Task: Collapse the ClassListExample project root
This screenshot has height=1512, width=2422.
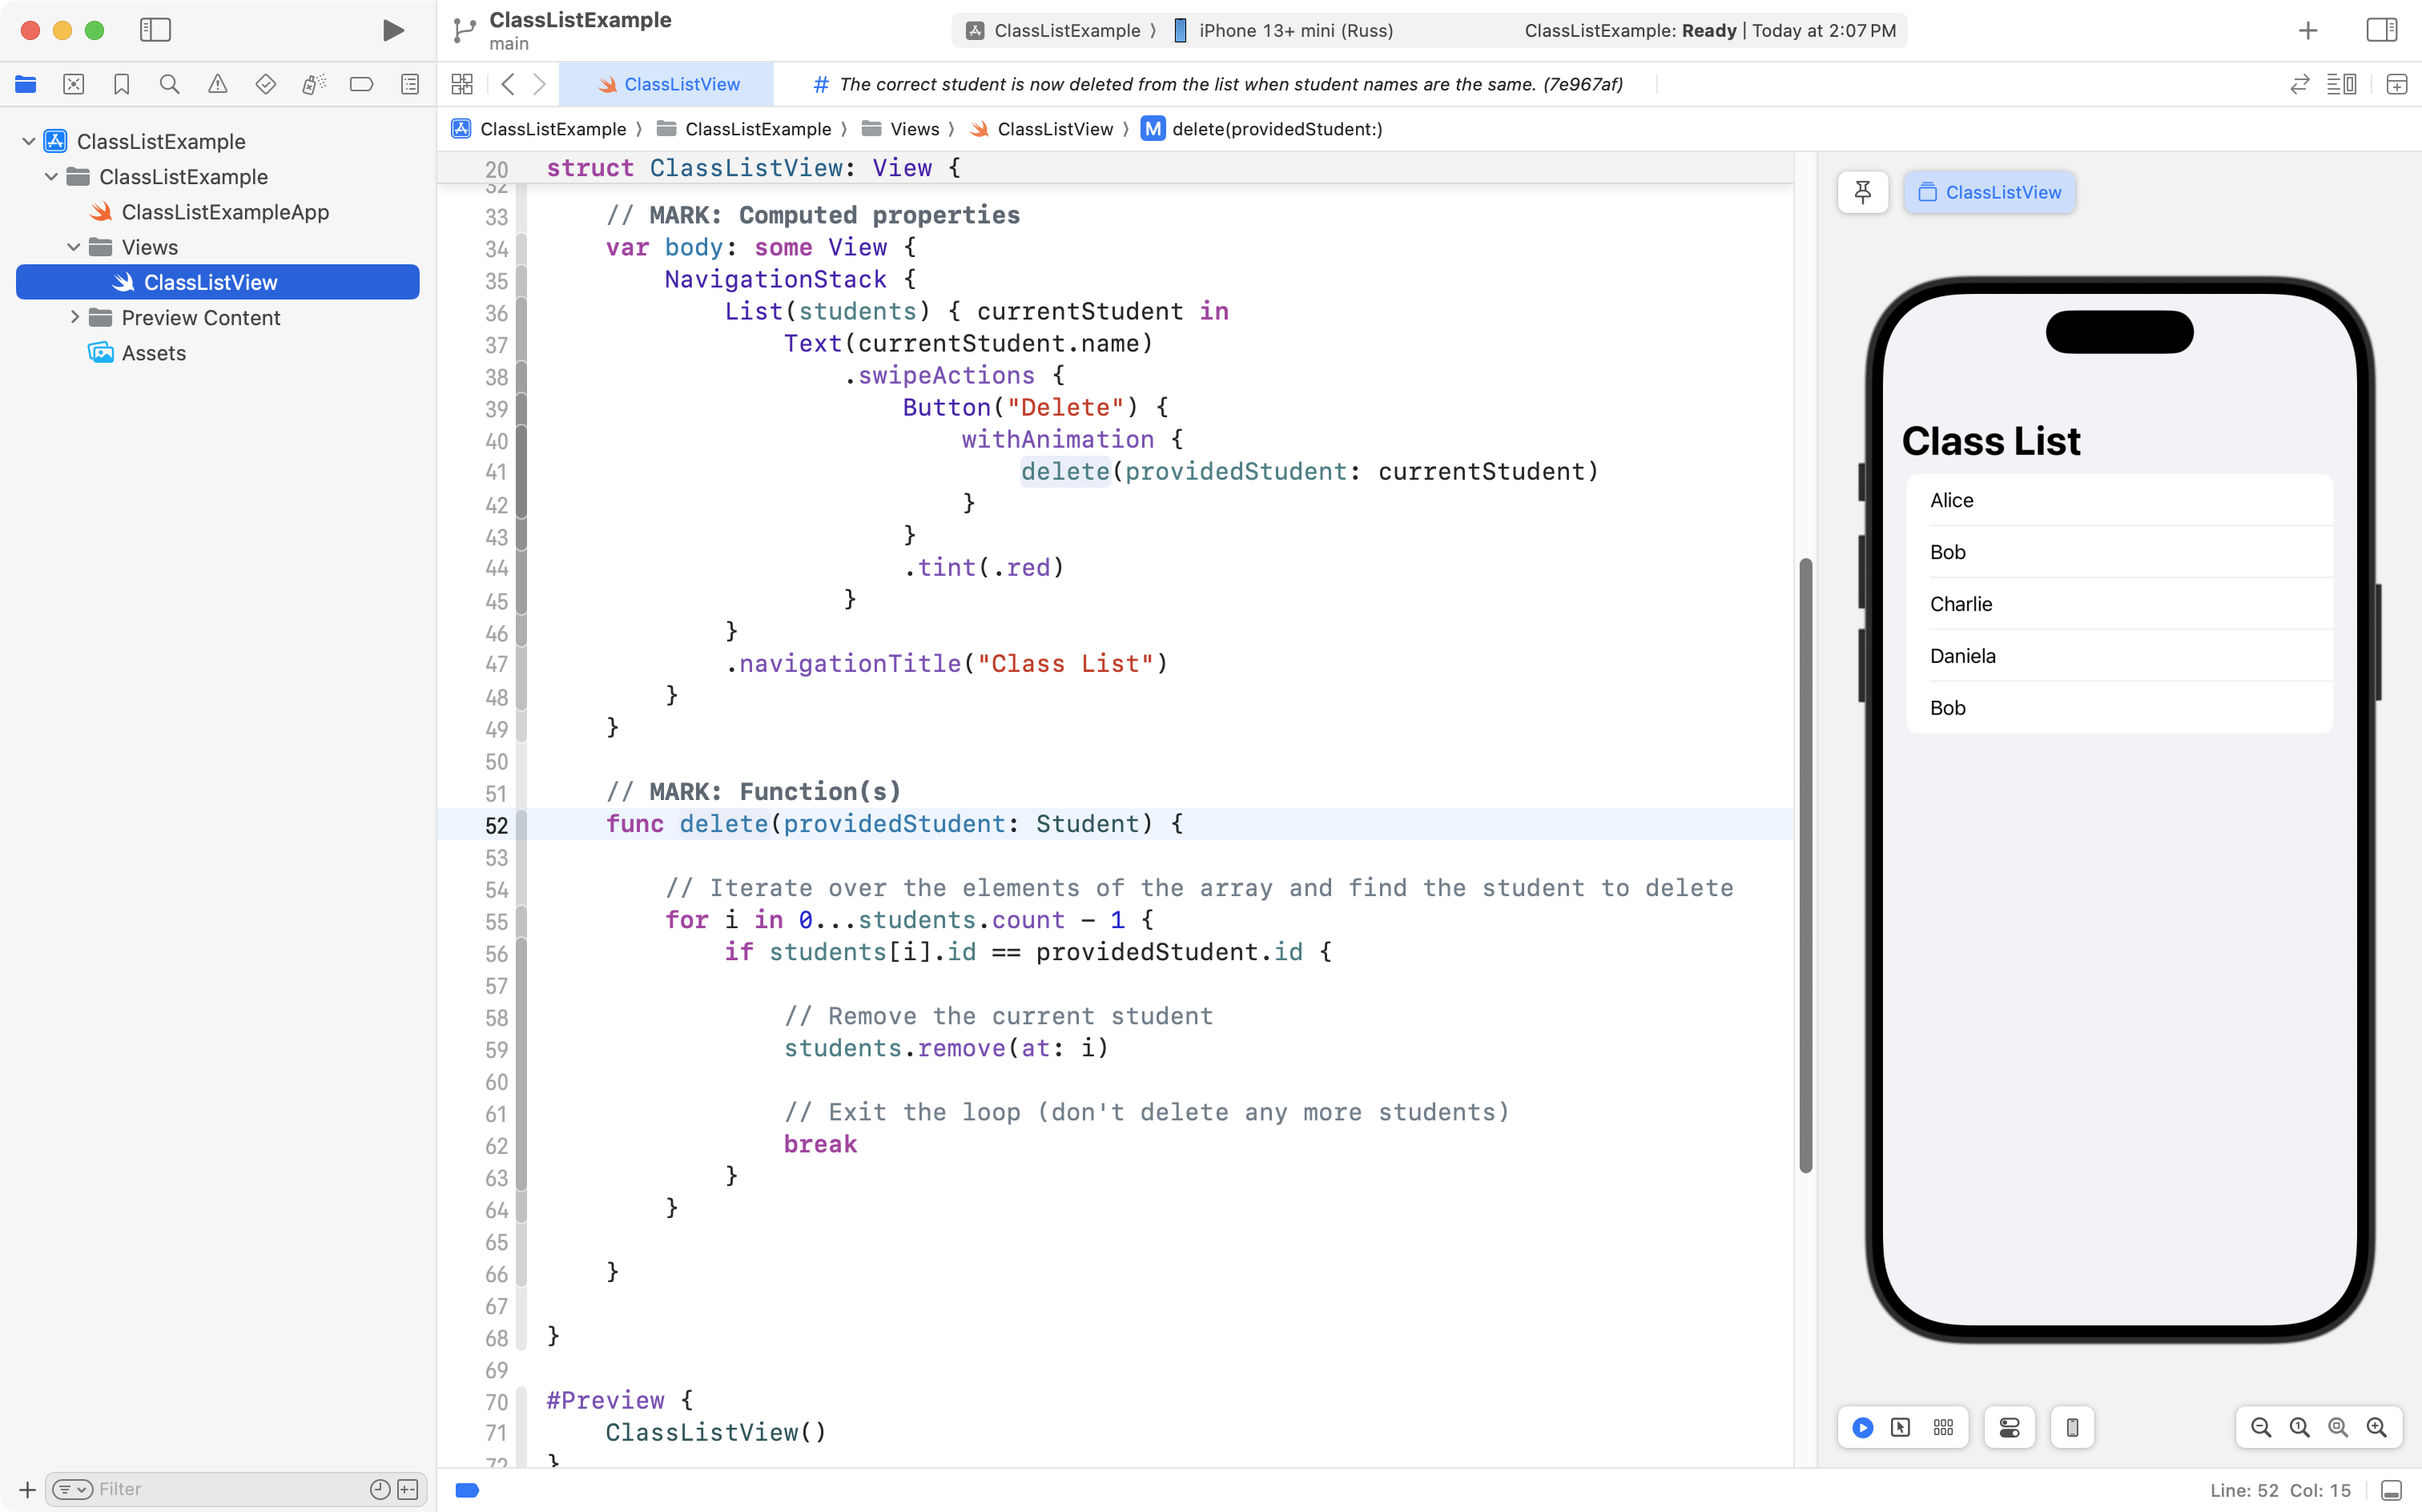Action: (x=29, y=141)
